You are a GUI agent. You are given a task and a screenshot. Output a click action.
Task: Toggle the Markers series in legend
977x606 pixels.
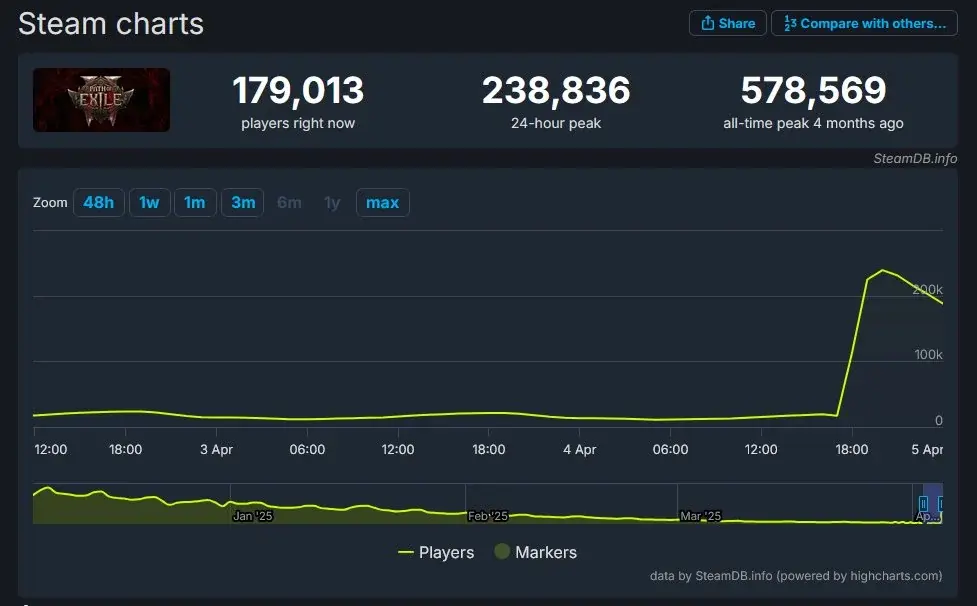536,552
